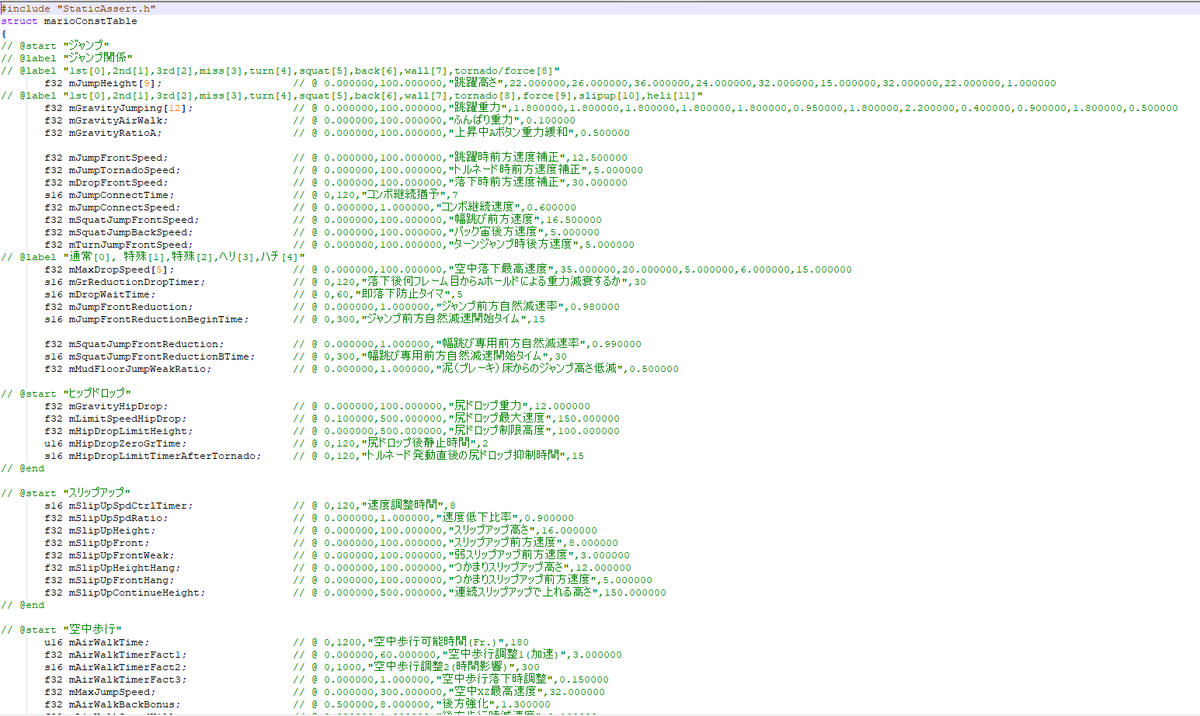1200x716 pixels.
Task: Select mAirWalkTimerFact1 in the code
Action: pyautogui.click(x=125, y=654)
